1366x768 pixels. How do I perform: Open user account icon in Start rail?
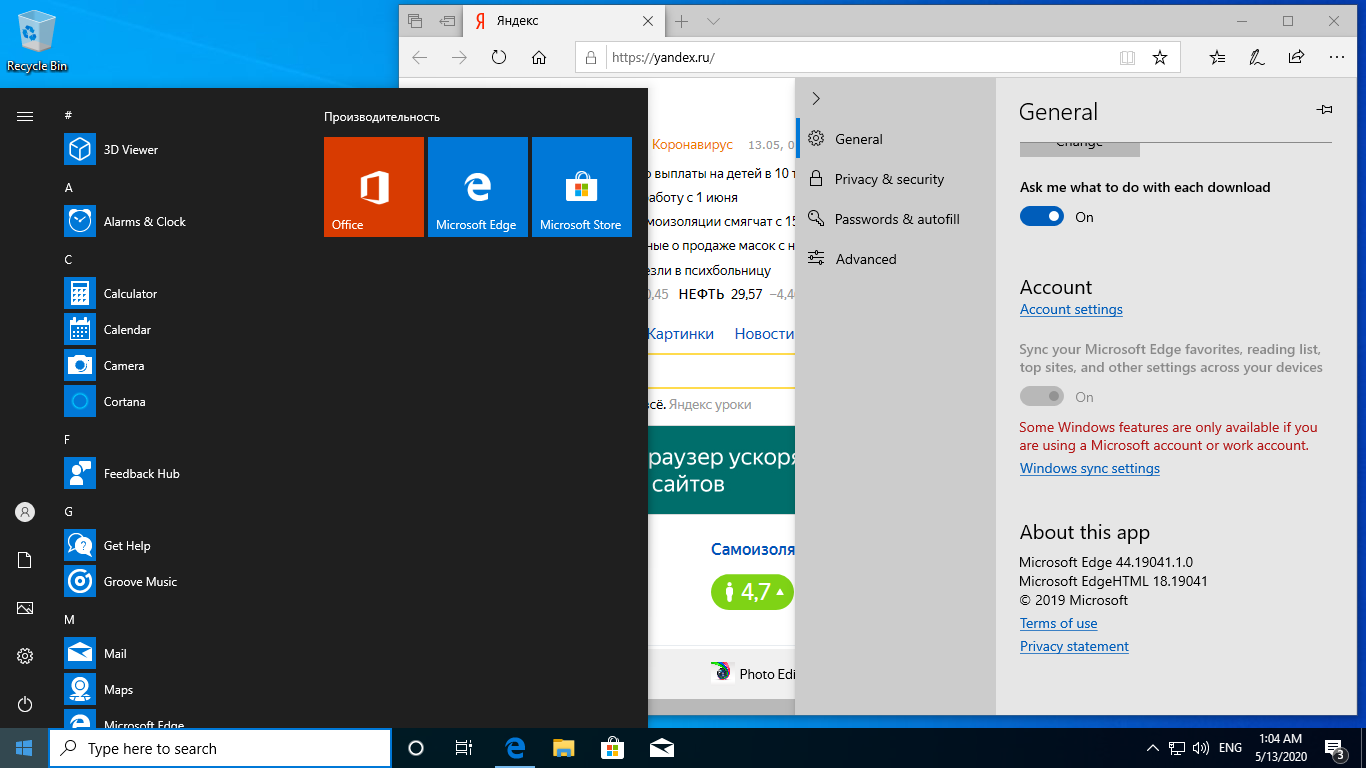25,512
